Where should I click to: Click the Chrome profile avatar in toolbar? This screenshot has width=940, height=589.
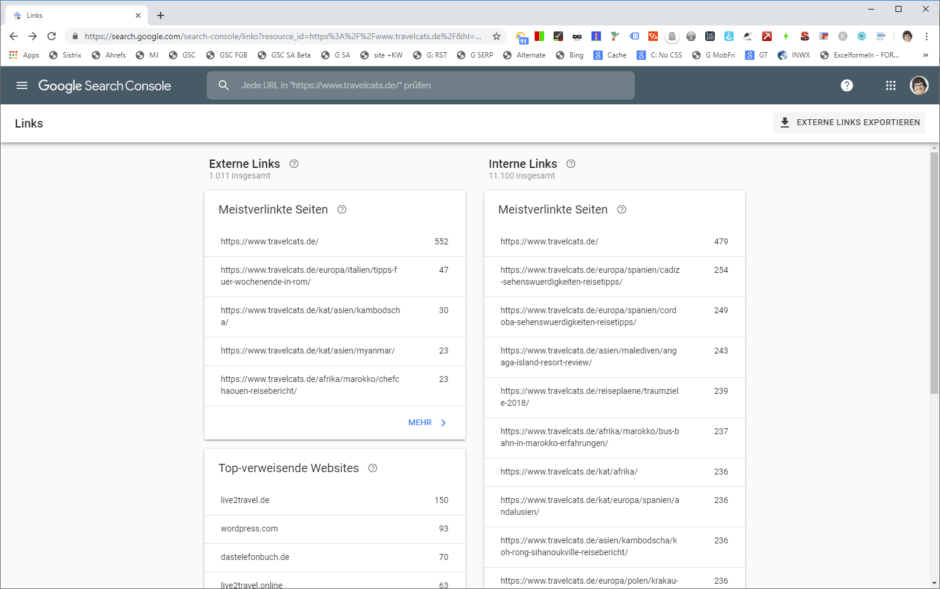click(x=907, y=36)
